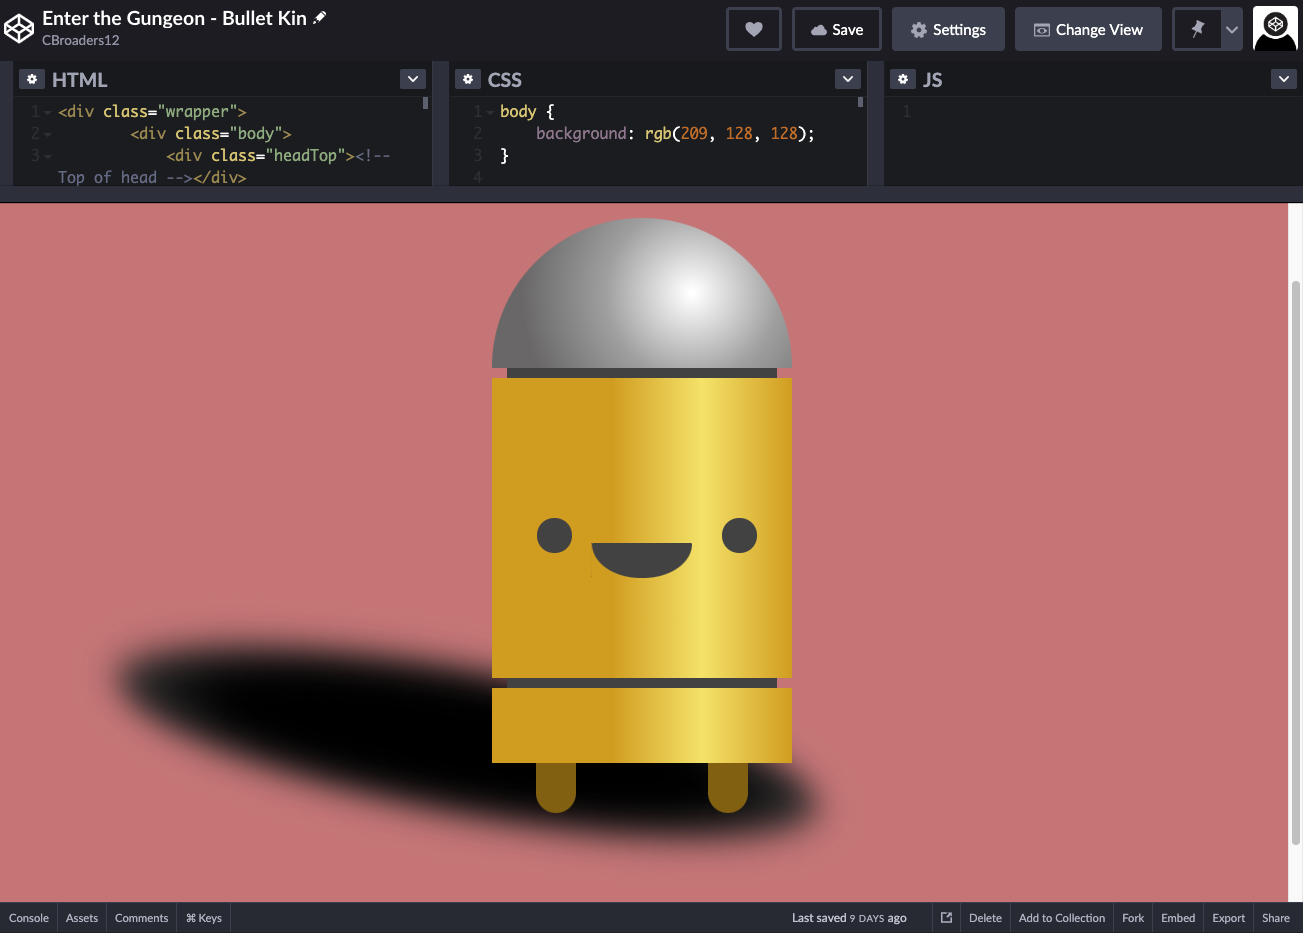Click the JS panel title
Image resolution: width=1303 pixels, height=933 pixels.
(932, 79)
